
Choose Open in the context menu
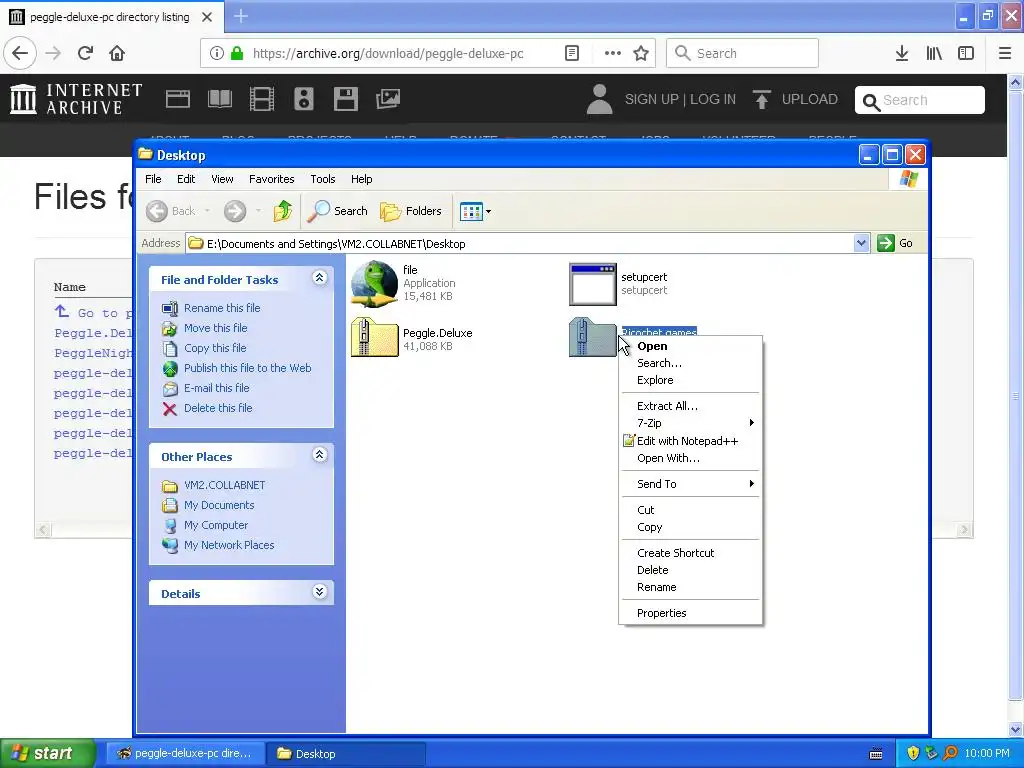(690, 346)
